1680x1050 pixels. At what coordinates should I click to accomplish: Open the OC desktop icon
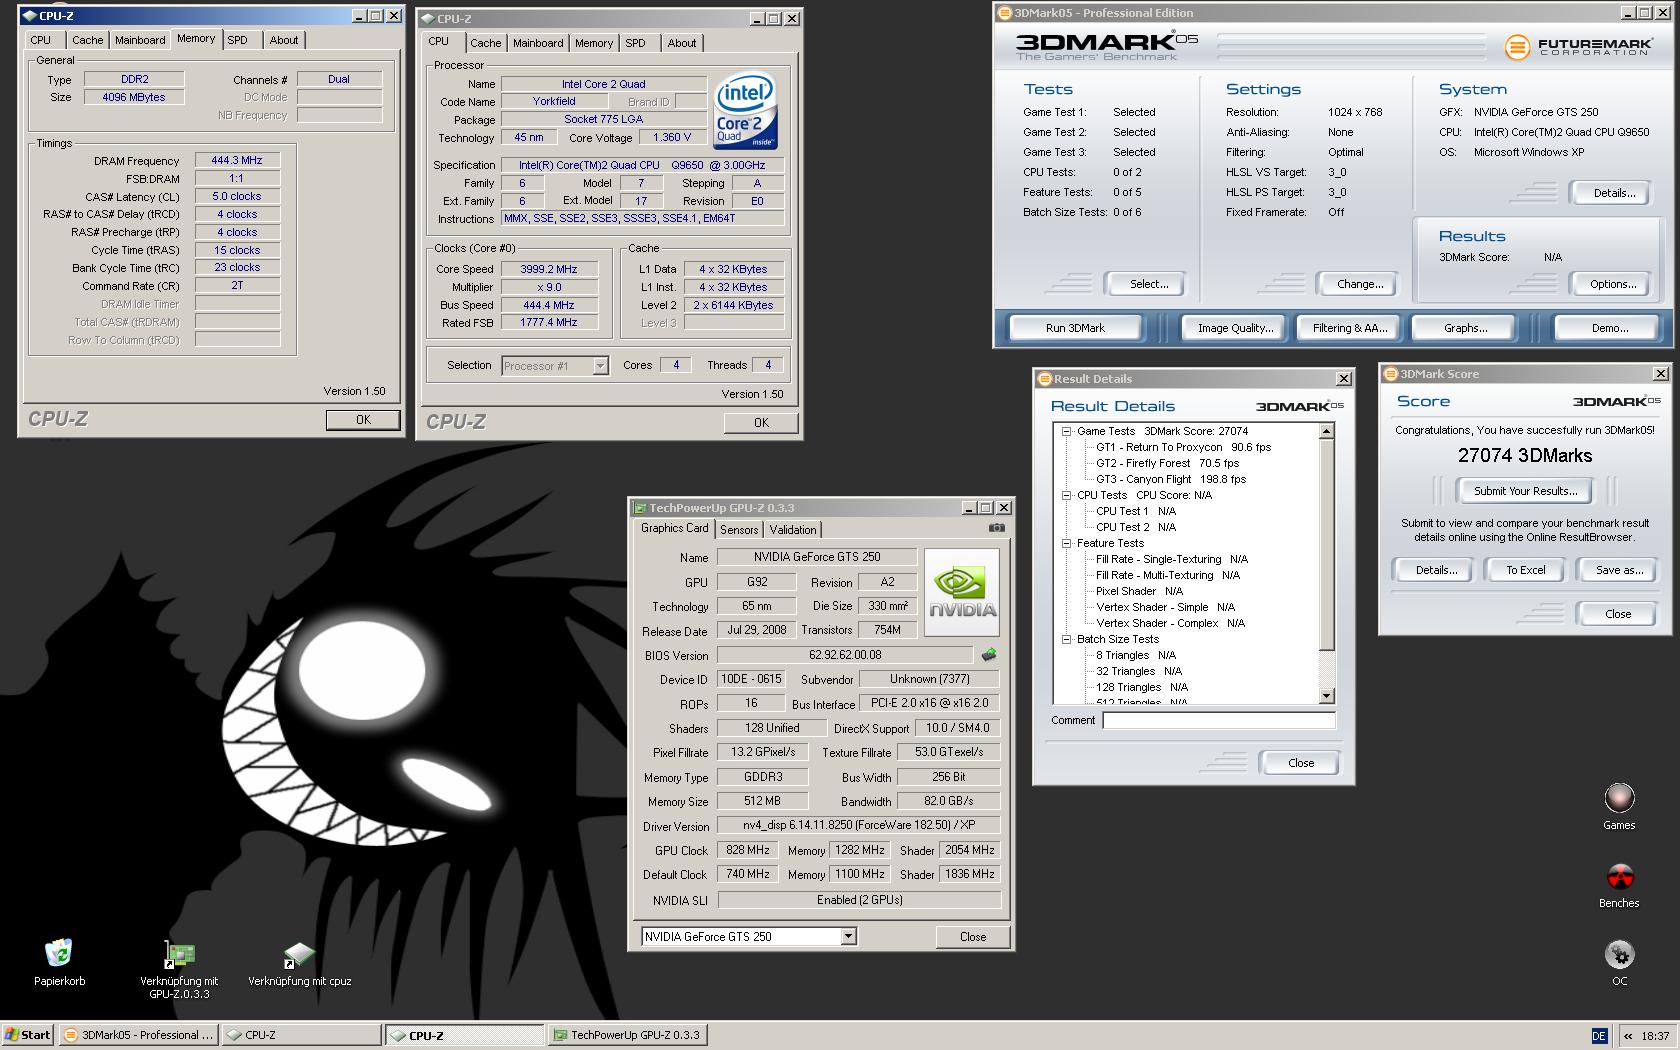(x=1619, y=954)
